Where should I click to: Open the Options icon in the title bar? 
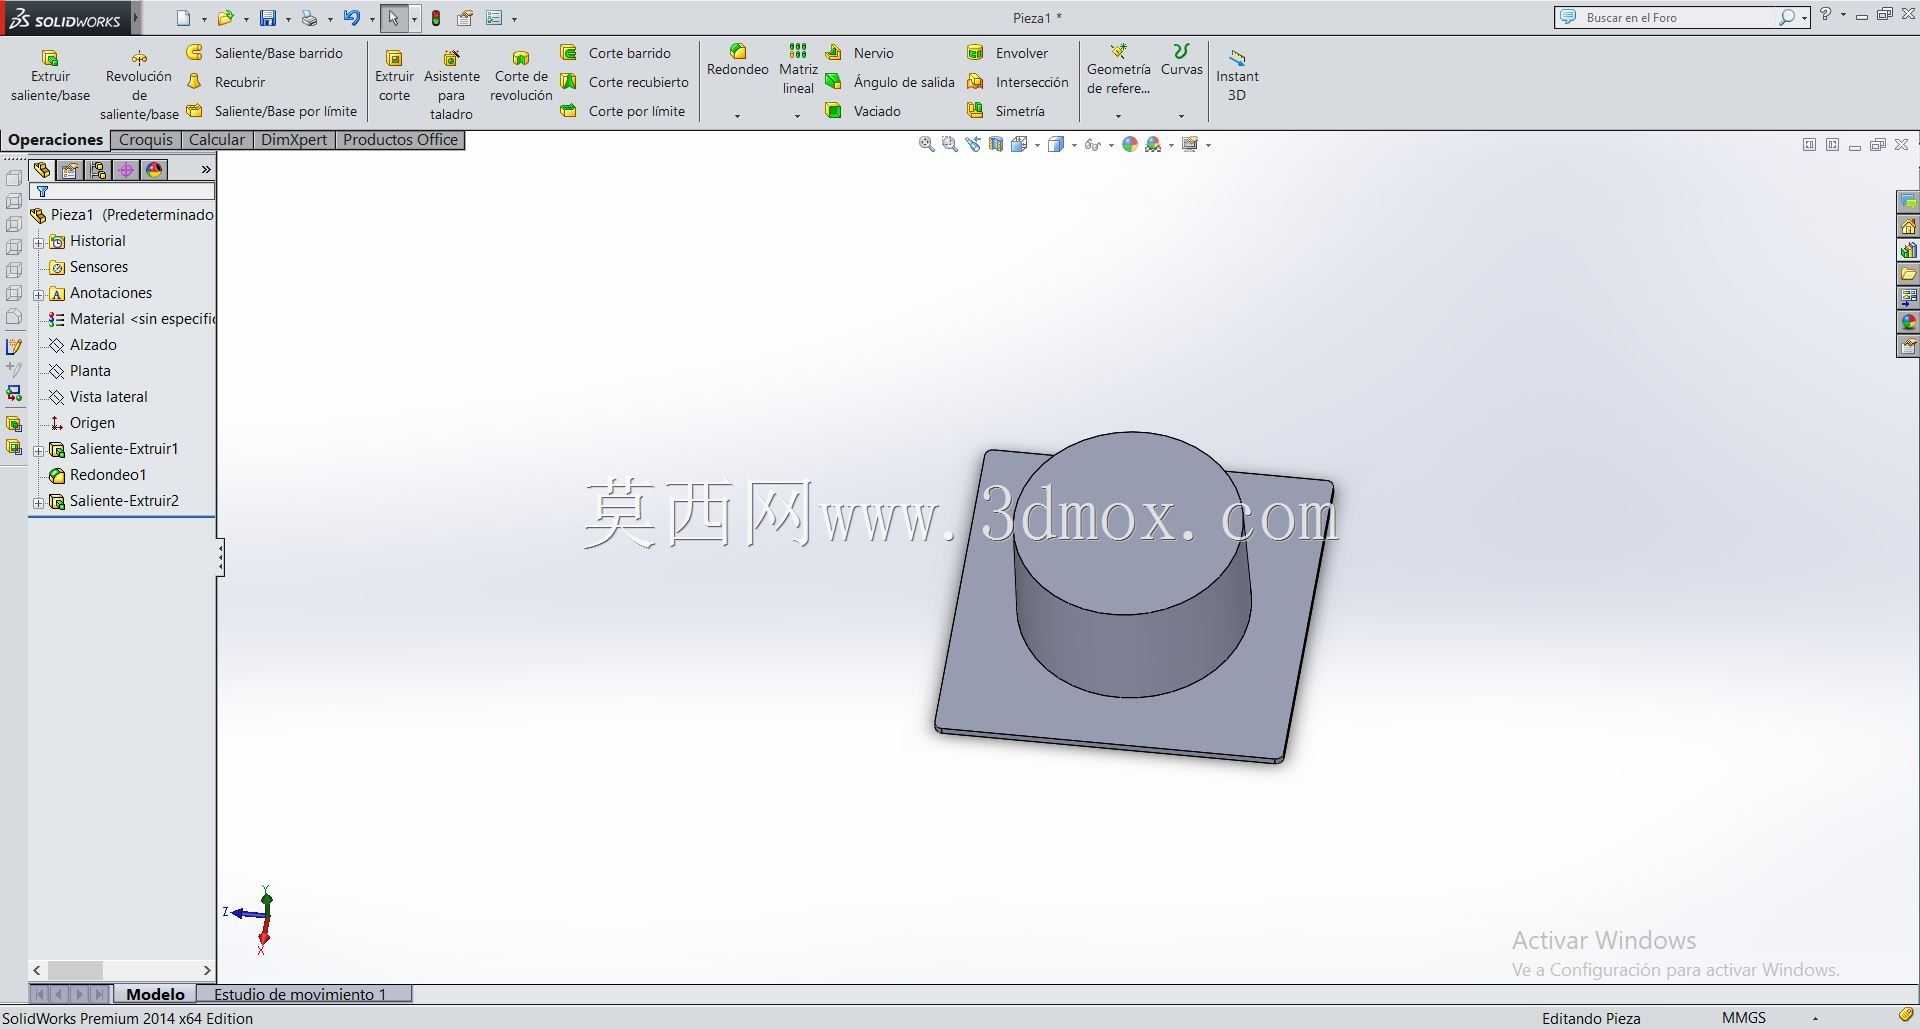494,18
